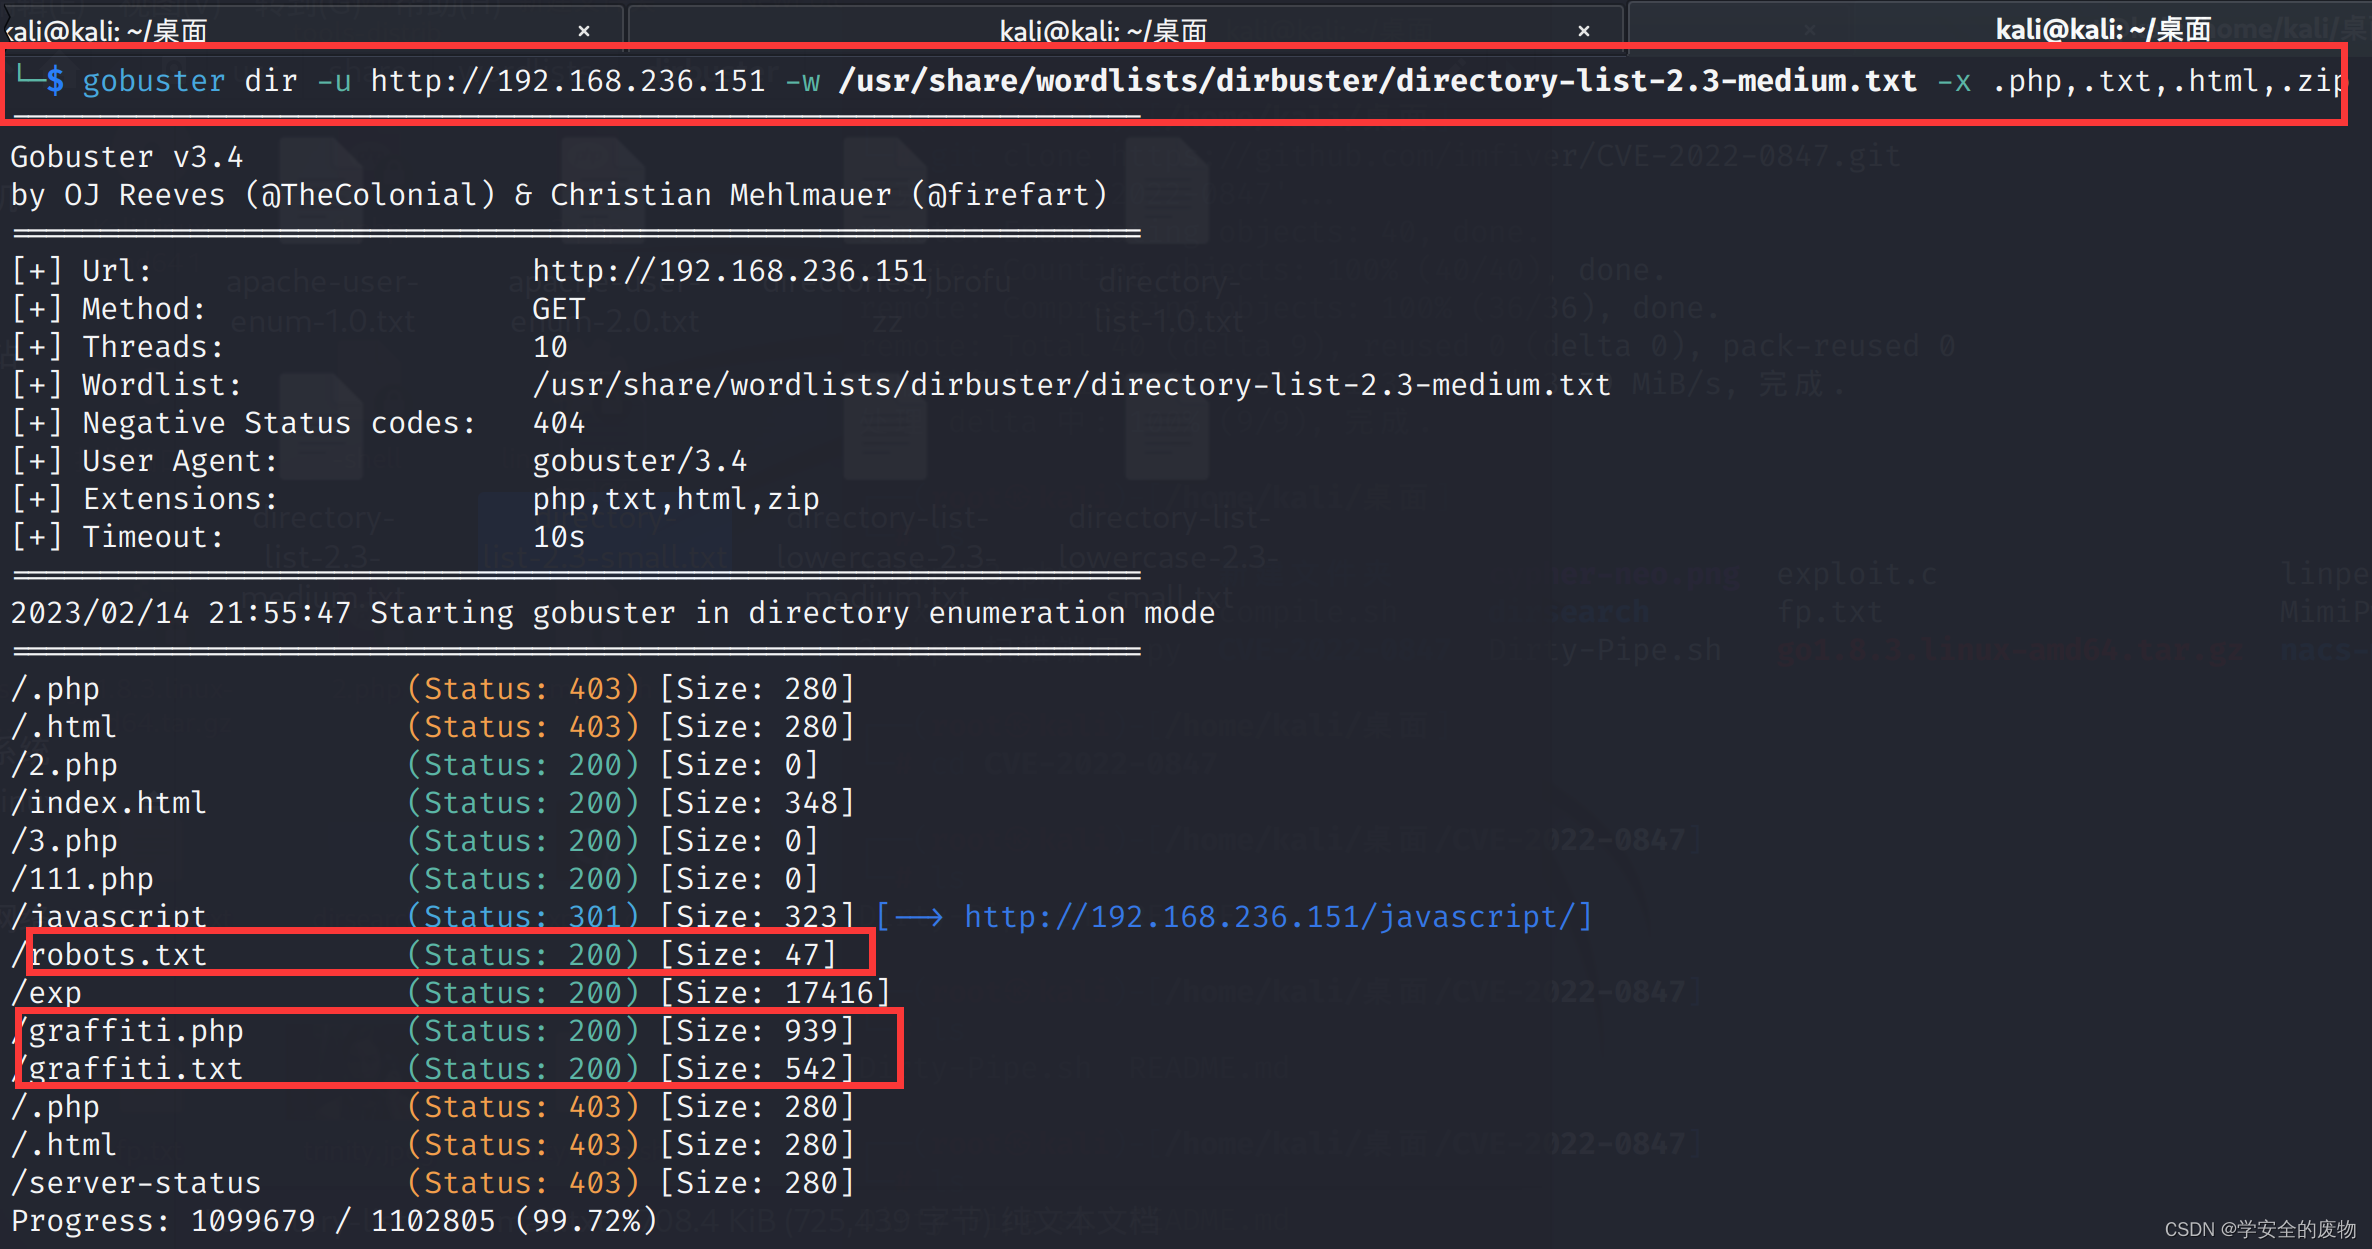Select the /exp result line
This screenshot has width=2372, height=1249.
click(x=450, y=992)
